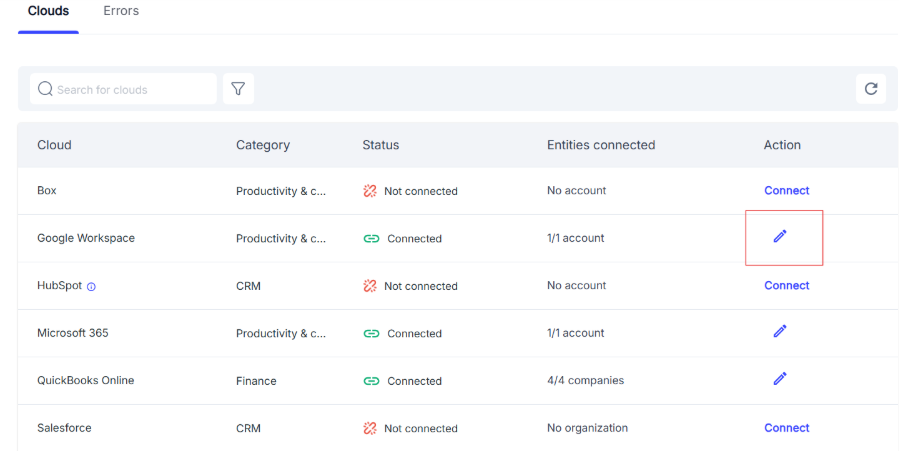
Task: Click the Category column header
Action: point(262,145)
